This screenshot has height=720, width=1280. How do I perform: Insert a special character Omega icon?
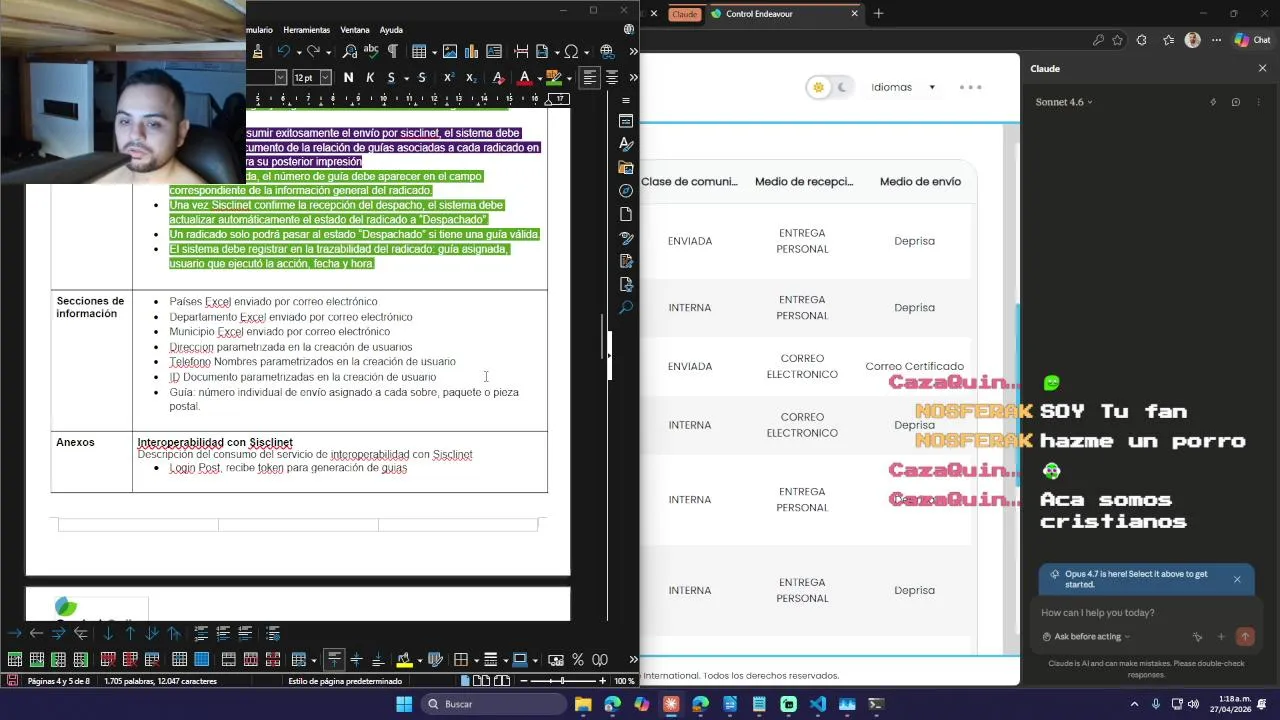click(x=571, y=52)
